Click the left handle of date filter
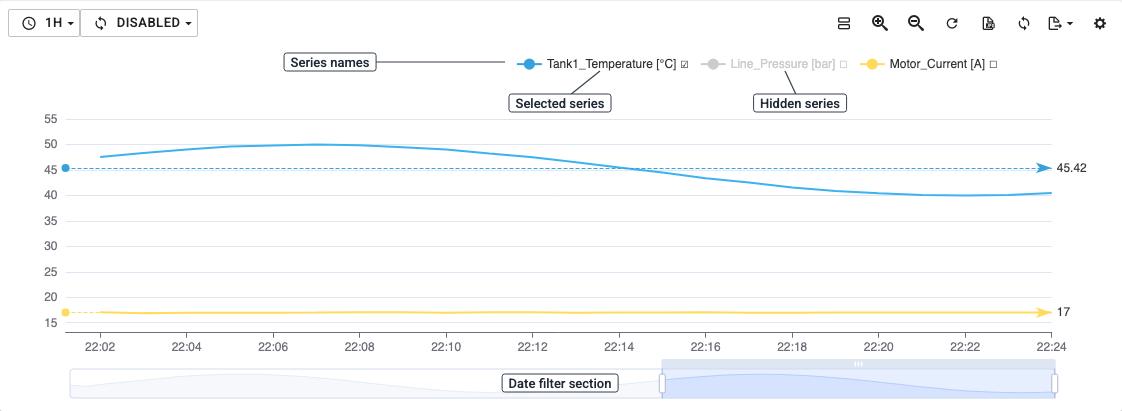 [662, 384]
